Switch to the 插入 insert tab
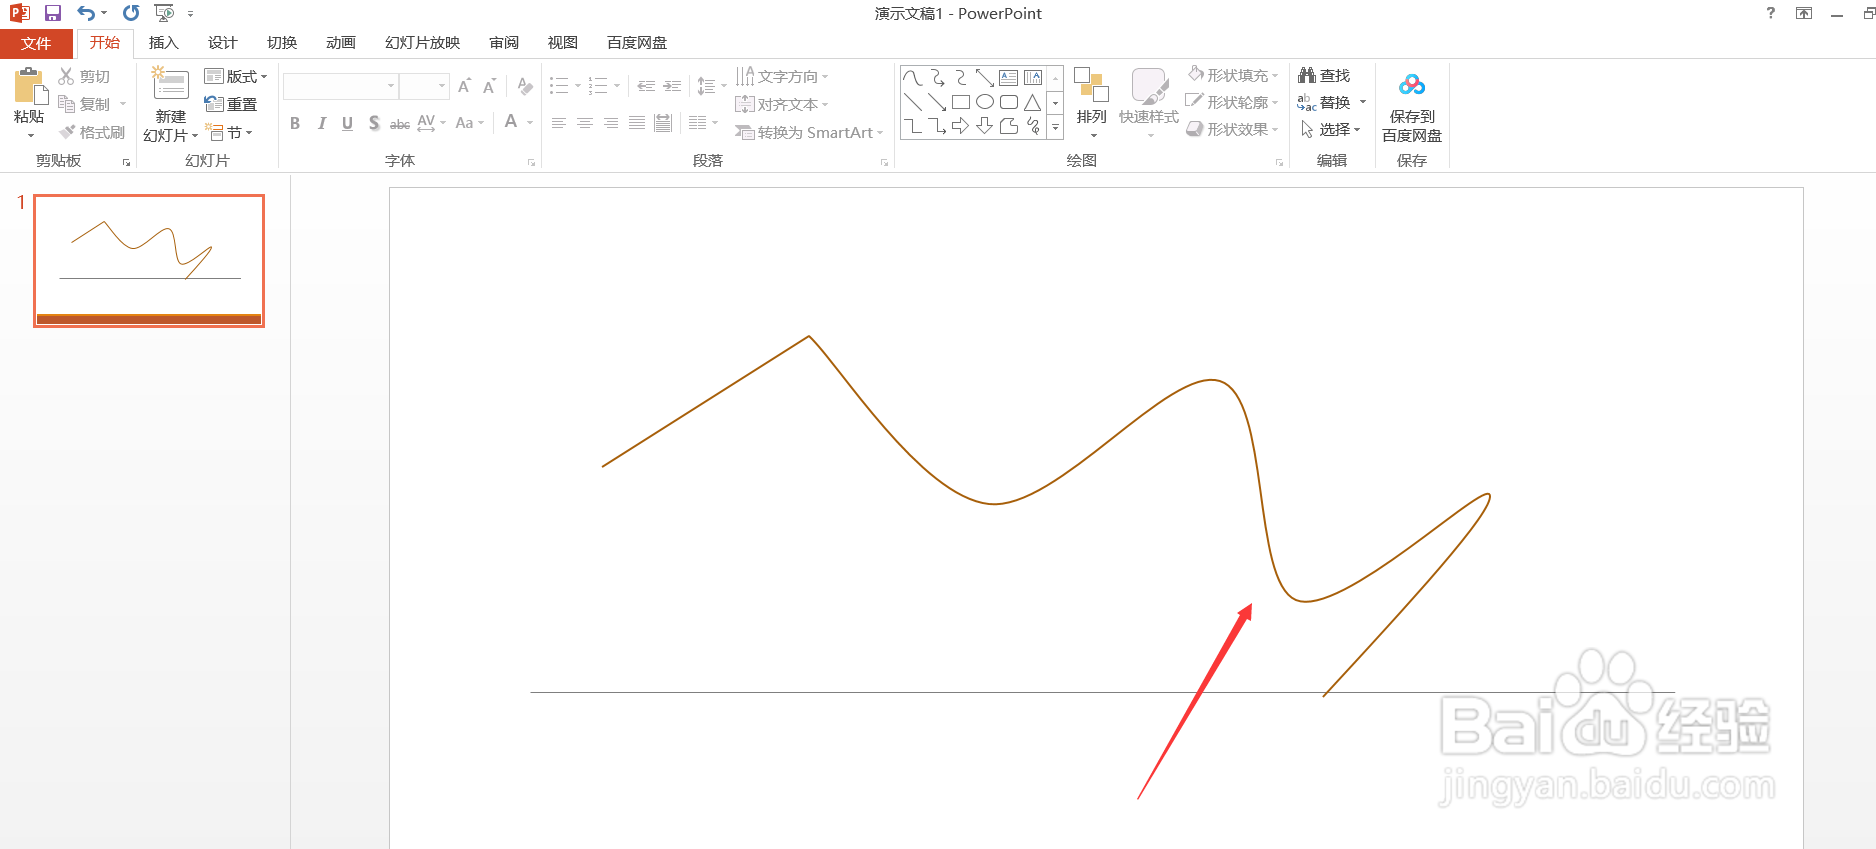1876x849 pixels. 163,42
